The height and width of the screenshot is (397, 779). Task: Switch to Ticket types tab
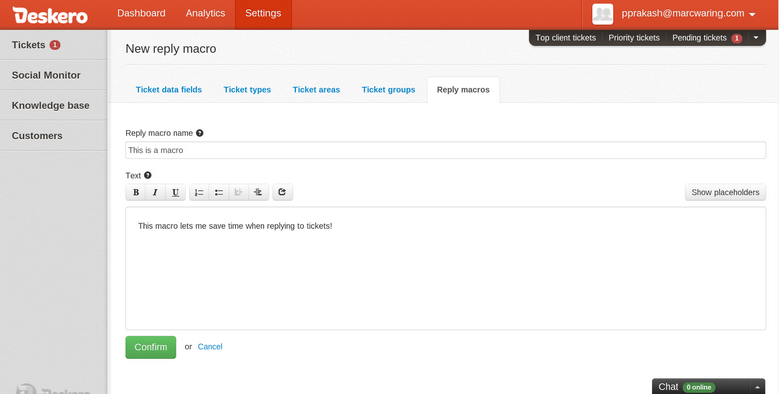coord(247,90)
